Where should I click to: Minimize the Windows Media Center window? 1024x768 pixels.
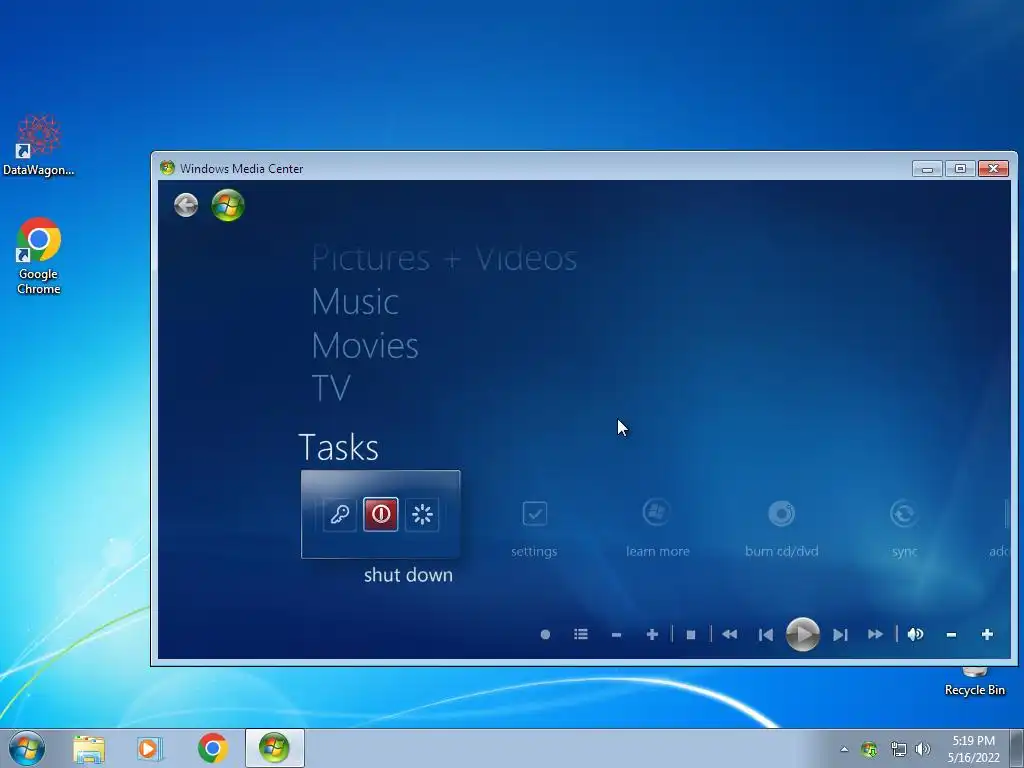pos(927,168)
